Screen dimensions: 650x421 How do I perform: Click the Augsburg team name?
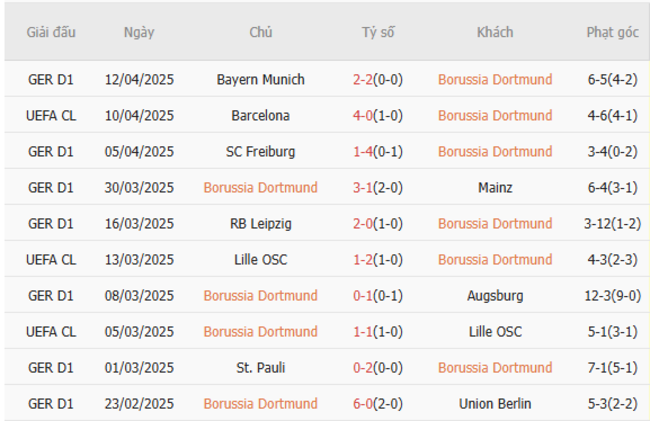495,296
